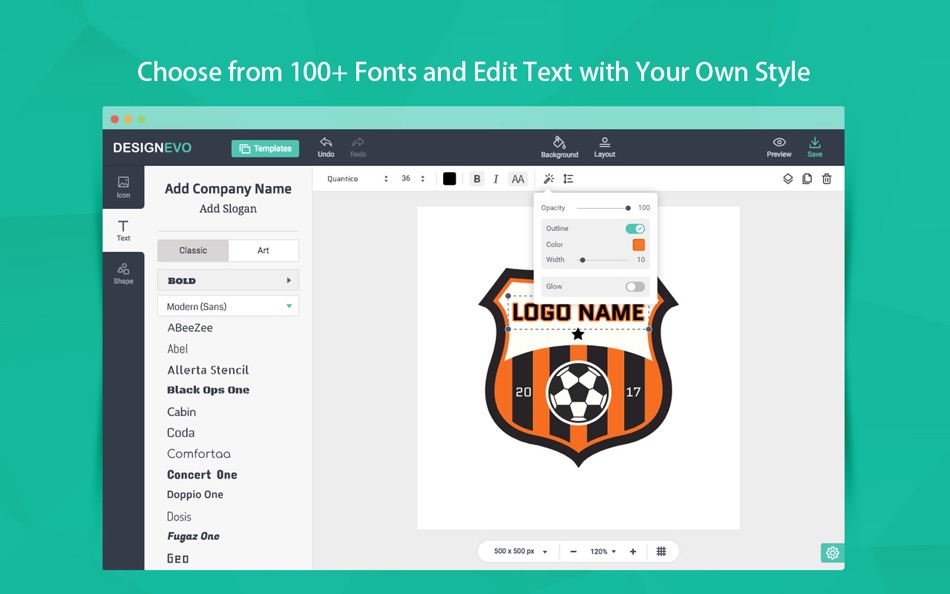This screenshot has height=594, width=950.
Task: Choose the Black Ops One font
Action: 208,390
